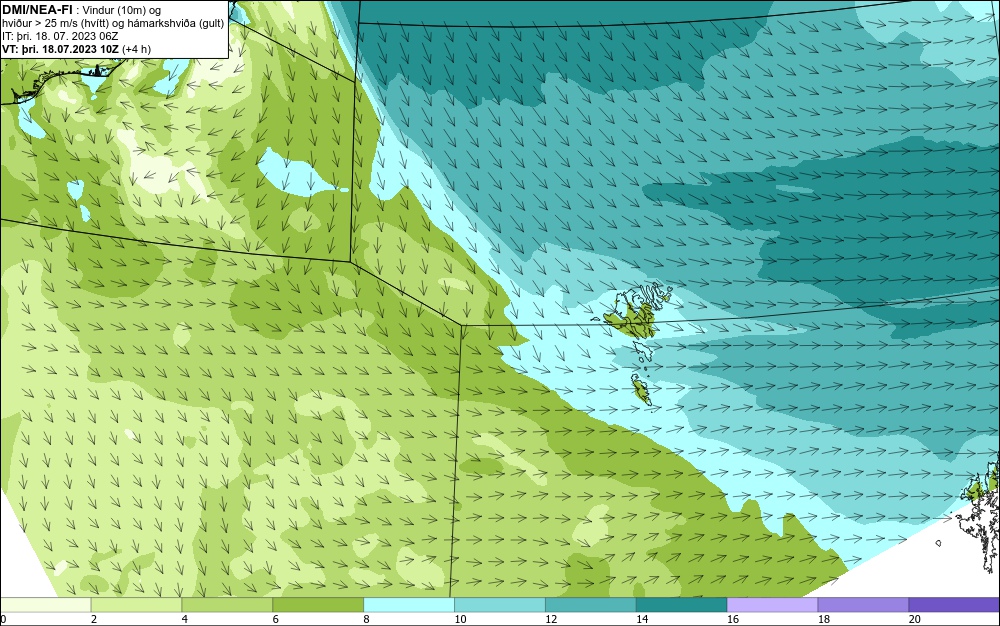1000x626 pixels.
Task: Click the legend value label 4
Action: (184, 619)
